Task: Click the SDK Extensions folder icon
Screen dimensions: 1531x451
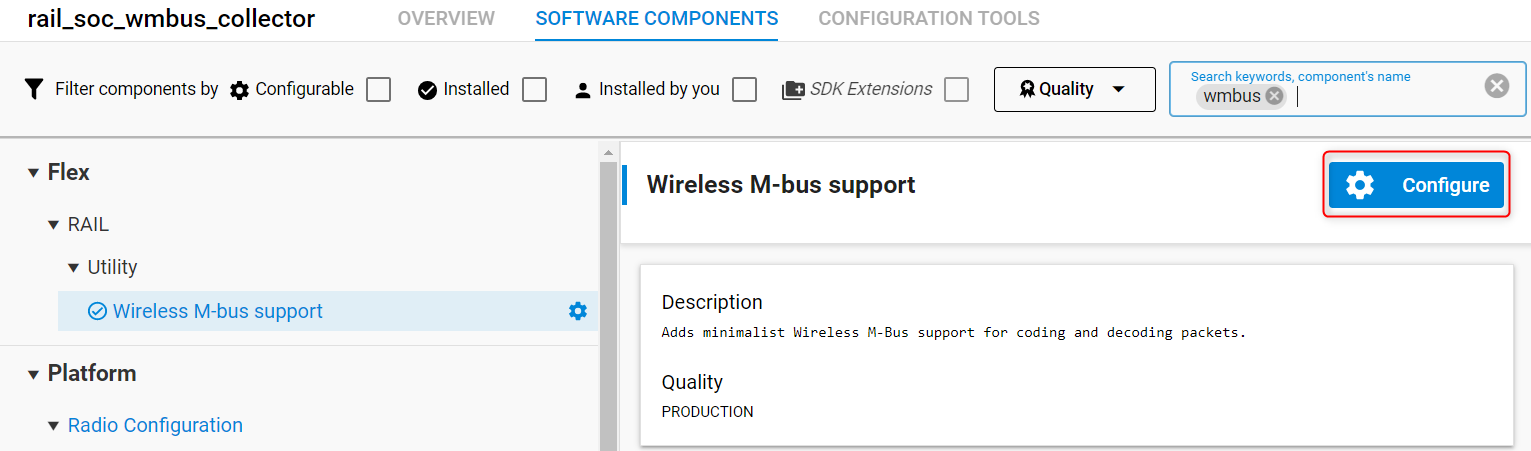Action: [x=793, y=90]
